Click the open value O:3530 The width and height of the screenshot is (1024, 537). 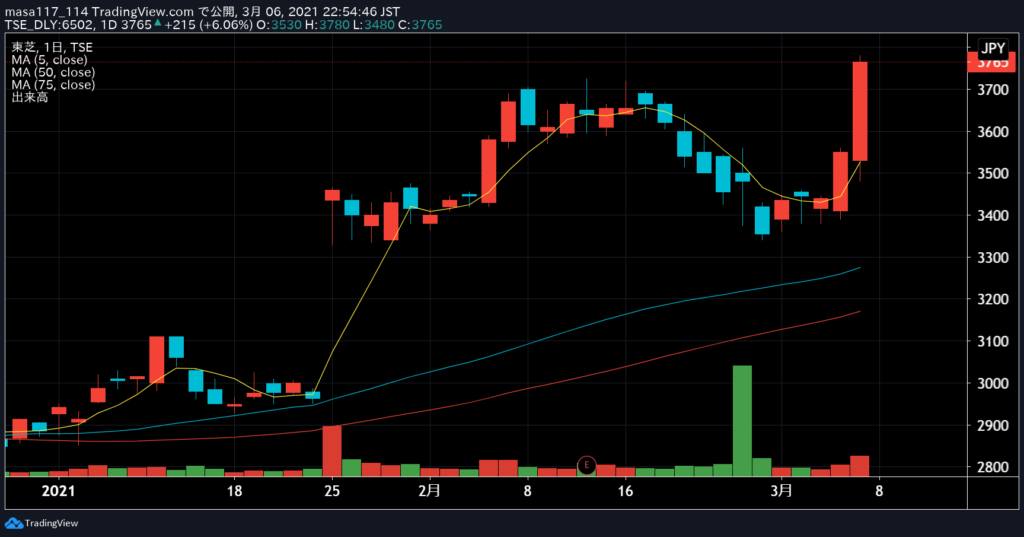[x=279, y=25]
